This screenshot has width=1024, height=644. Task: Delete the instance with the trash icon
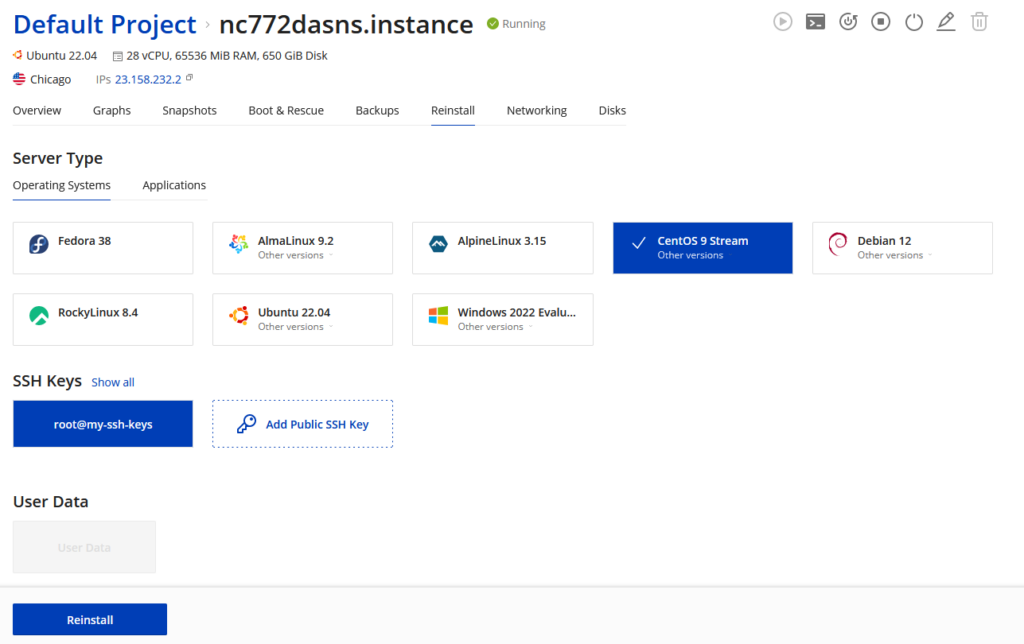coord(979,21)
